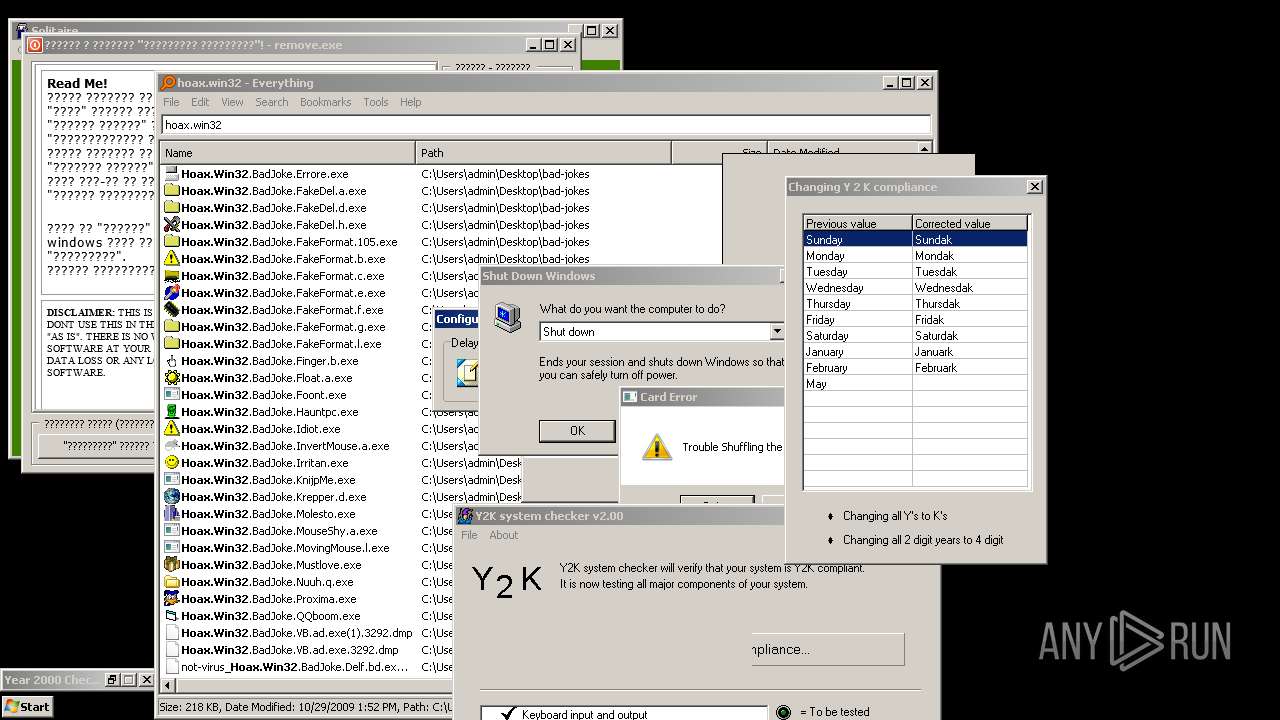1280x720 pixels.
Task: Select the Februark corrected value cell
Action: coord(970,368)
